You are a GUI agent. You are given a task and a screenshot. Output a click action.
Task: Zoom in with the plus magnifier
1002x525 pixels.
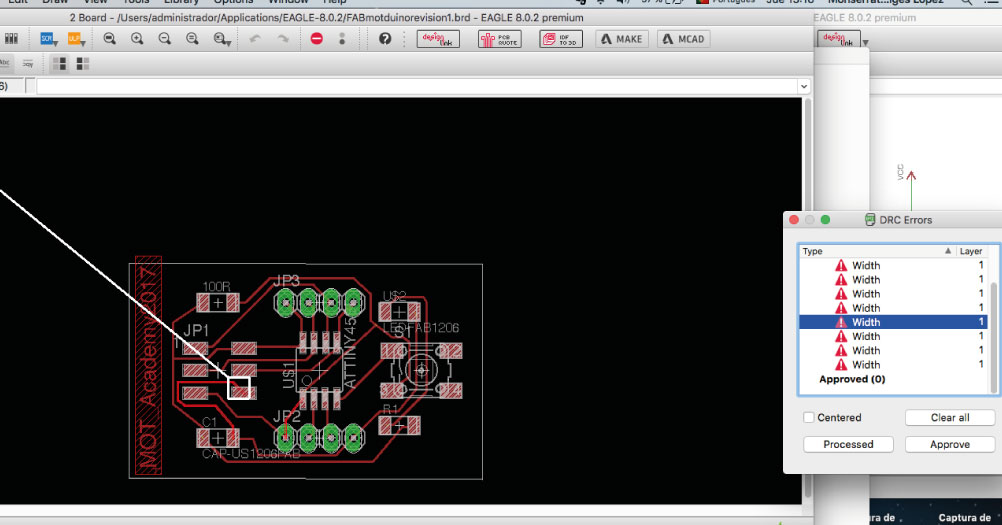click(137, 39)
